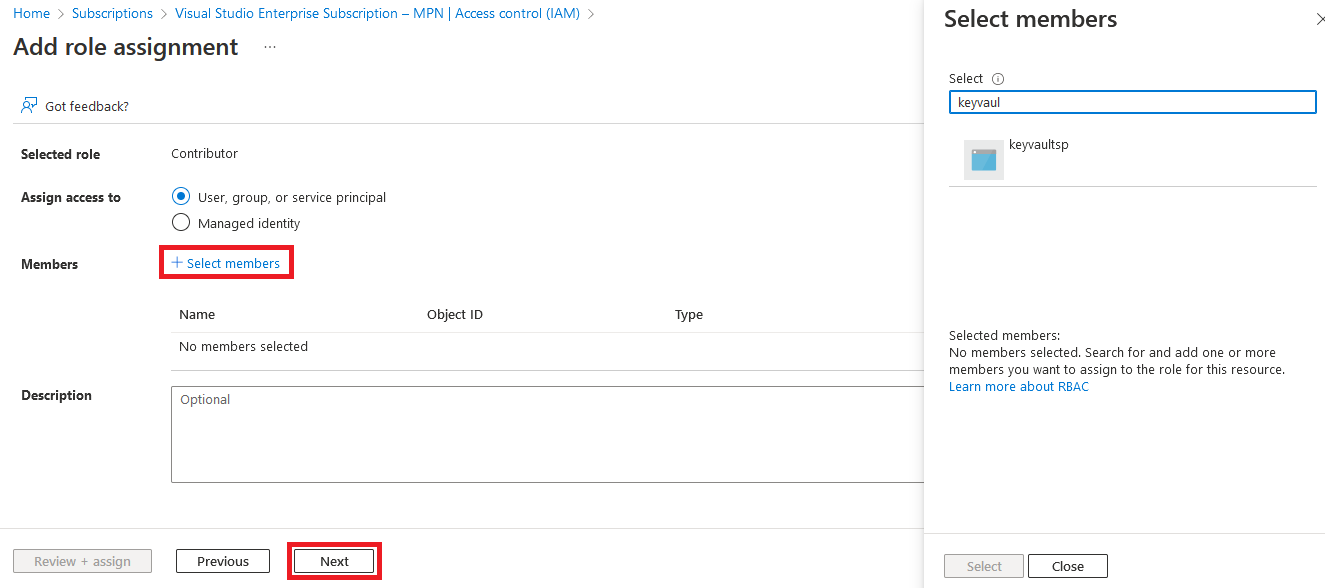Focus the member search box containing keyvaul

(1133, 102)
